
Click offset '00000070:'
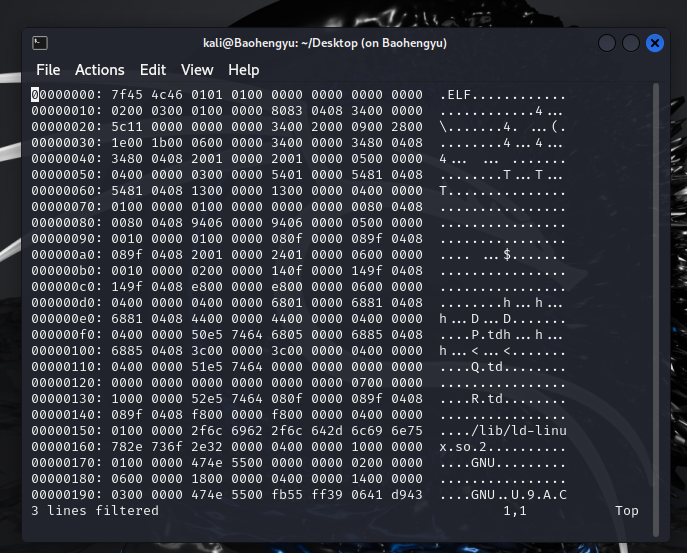(x=67, y=206)
